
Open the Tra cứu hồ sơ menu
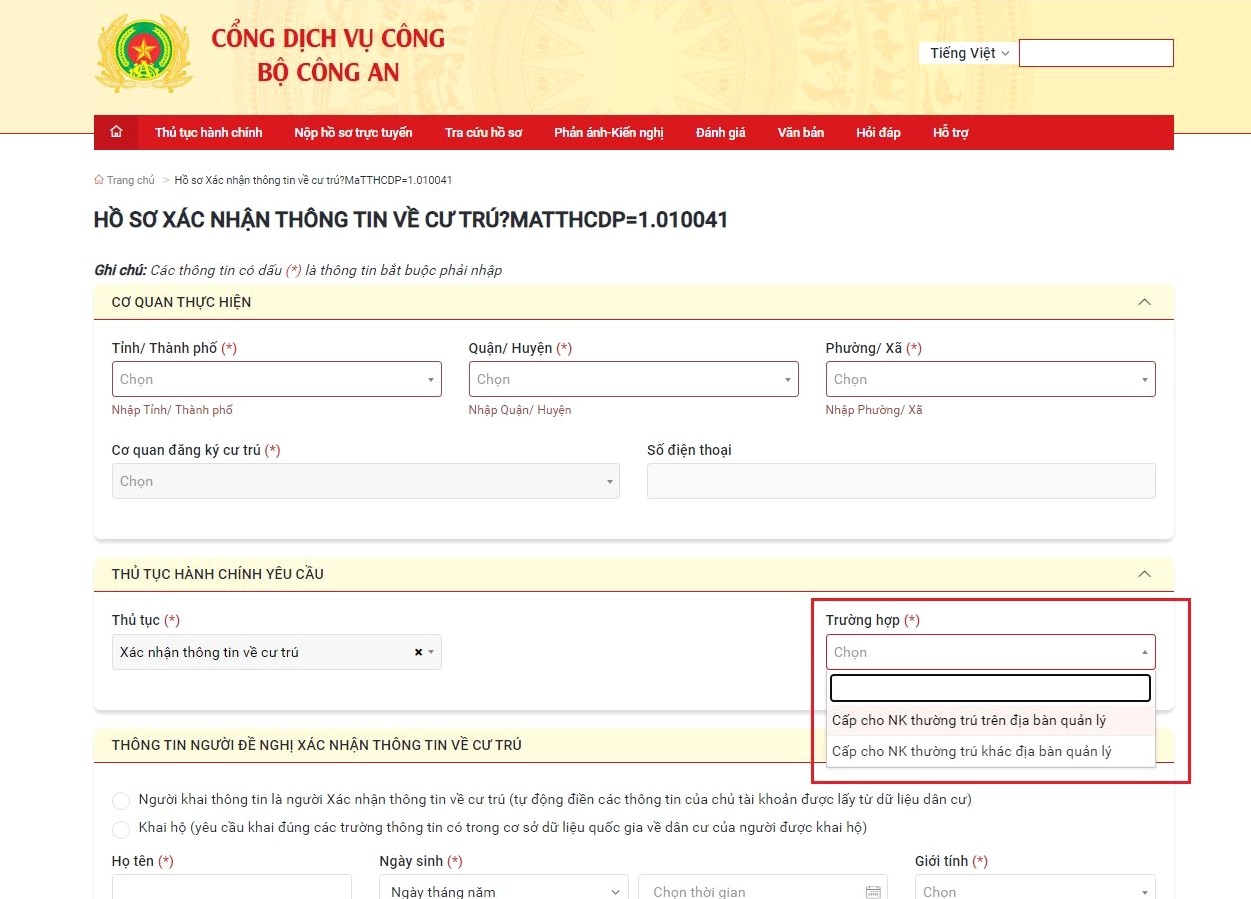tap(483, 132)
